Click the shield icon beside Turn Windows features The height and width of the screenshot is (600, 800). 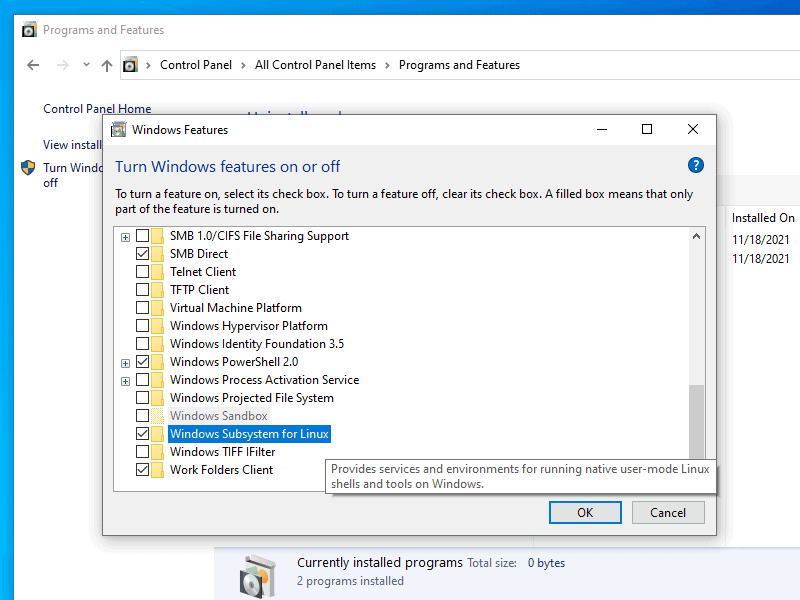tap(28, 167)
